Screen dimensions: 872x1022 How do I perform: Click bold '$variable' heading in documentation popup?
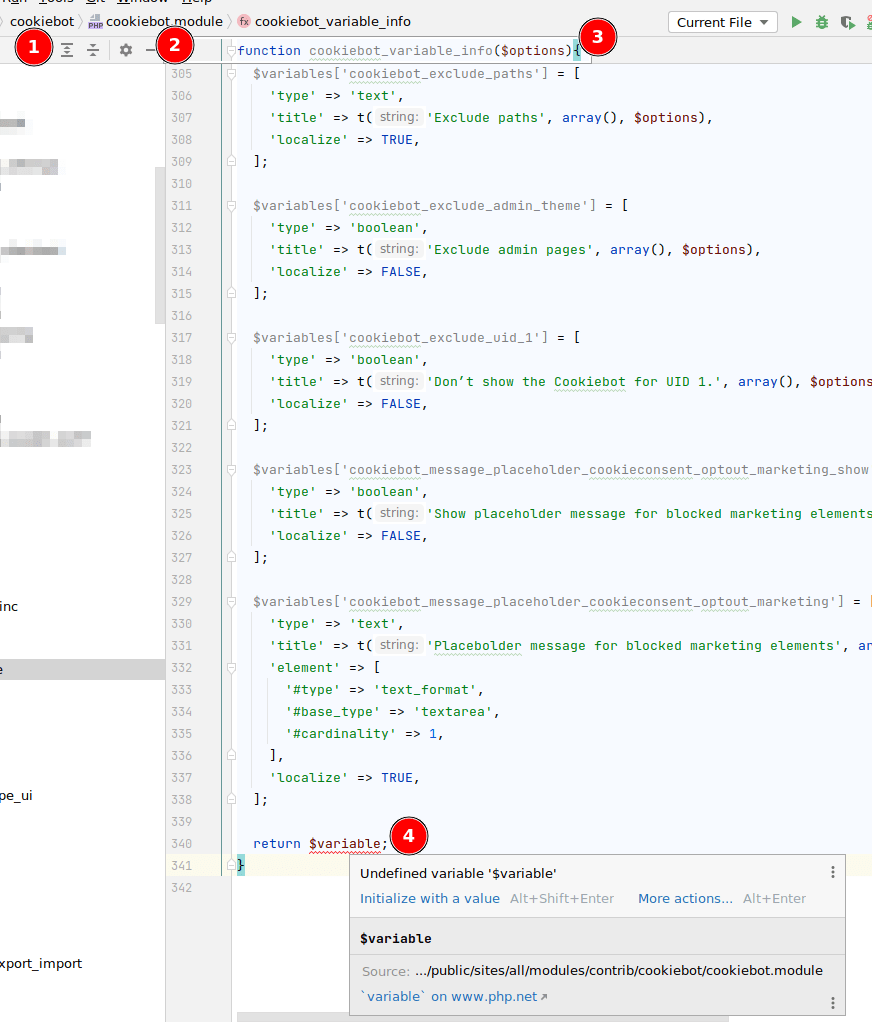(x=396, y=939)
